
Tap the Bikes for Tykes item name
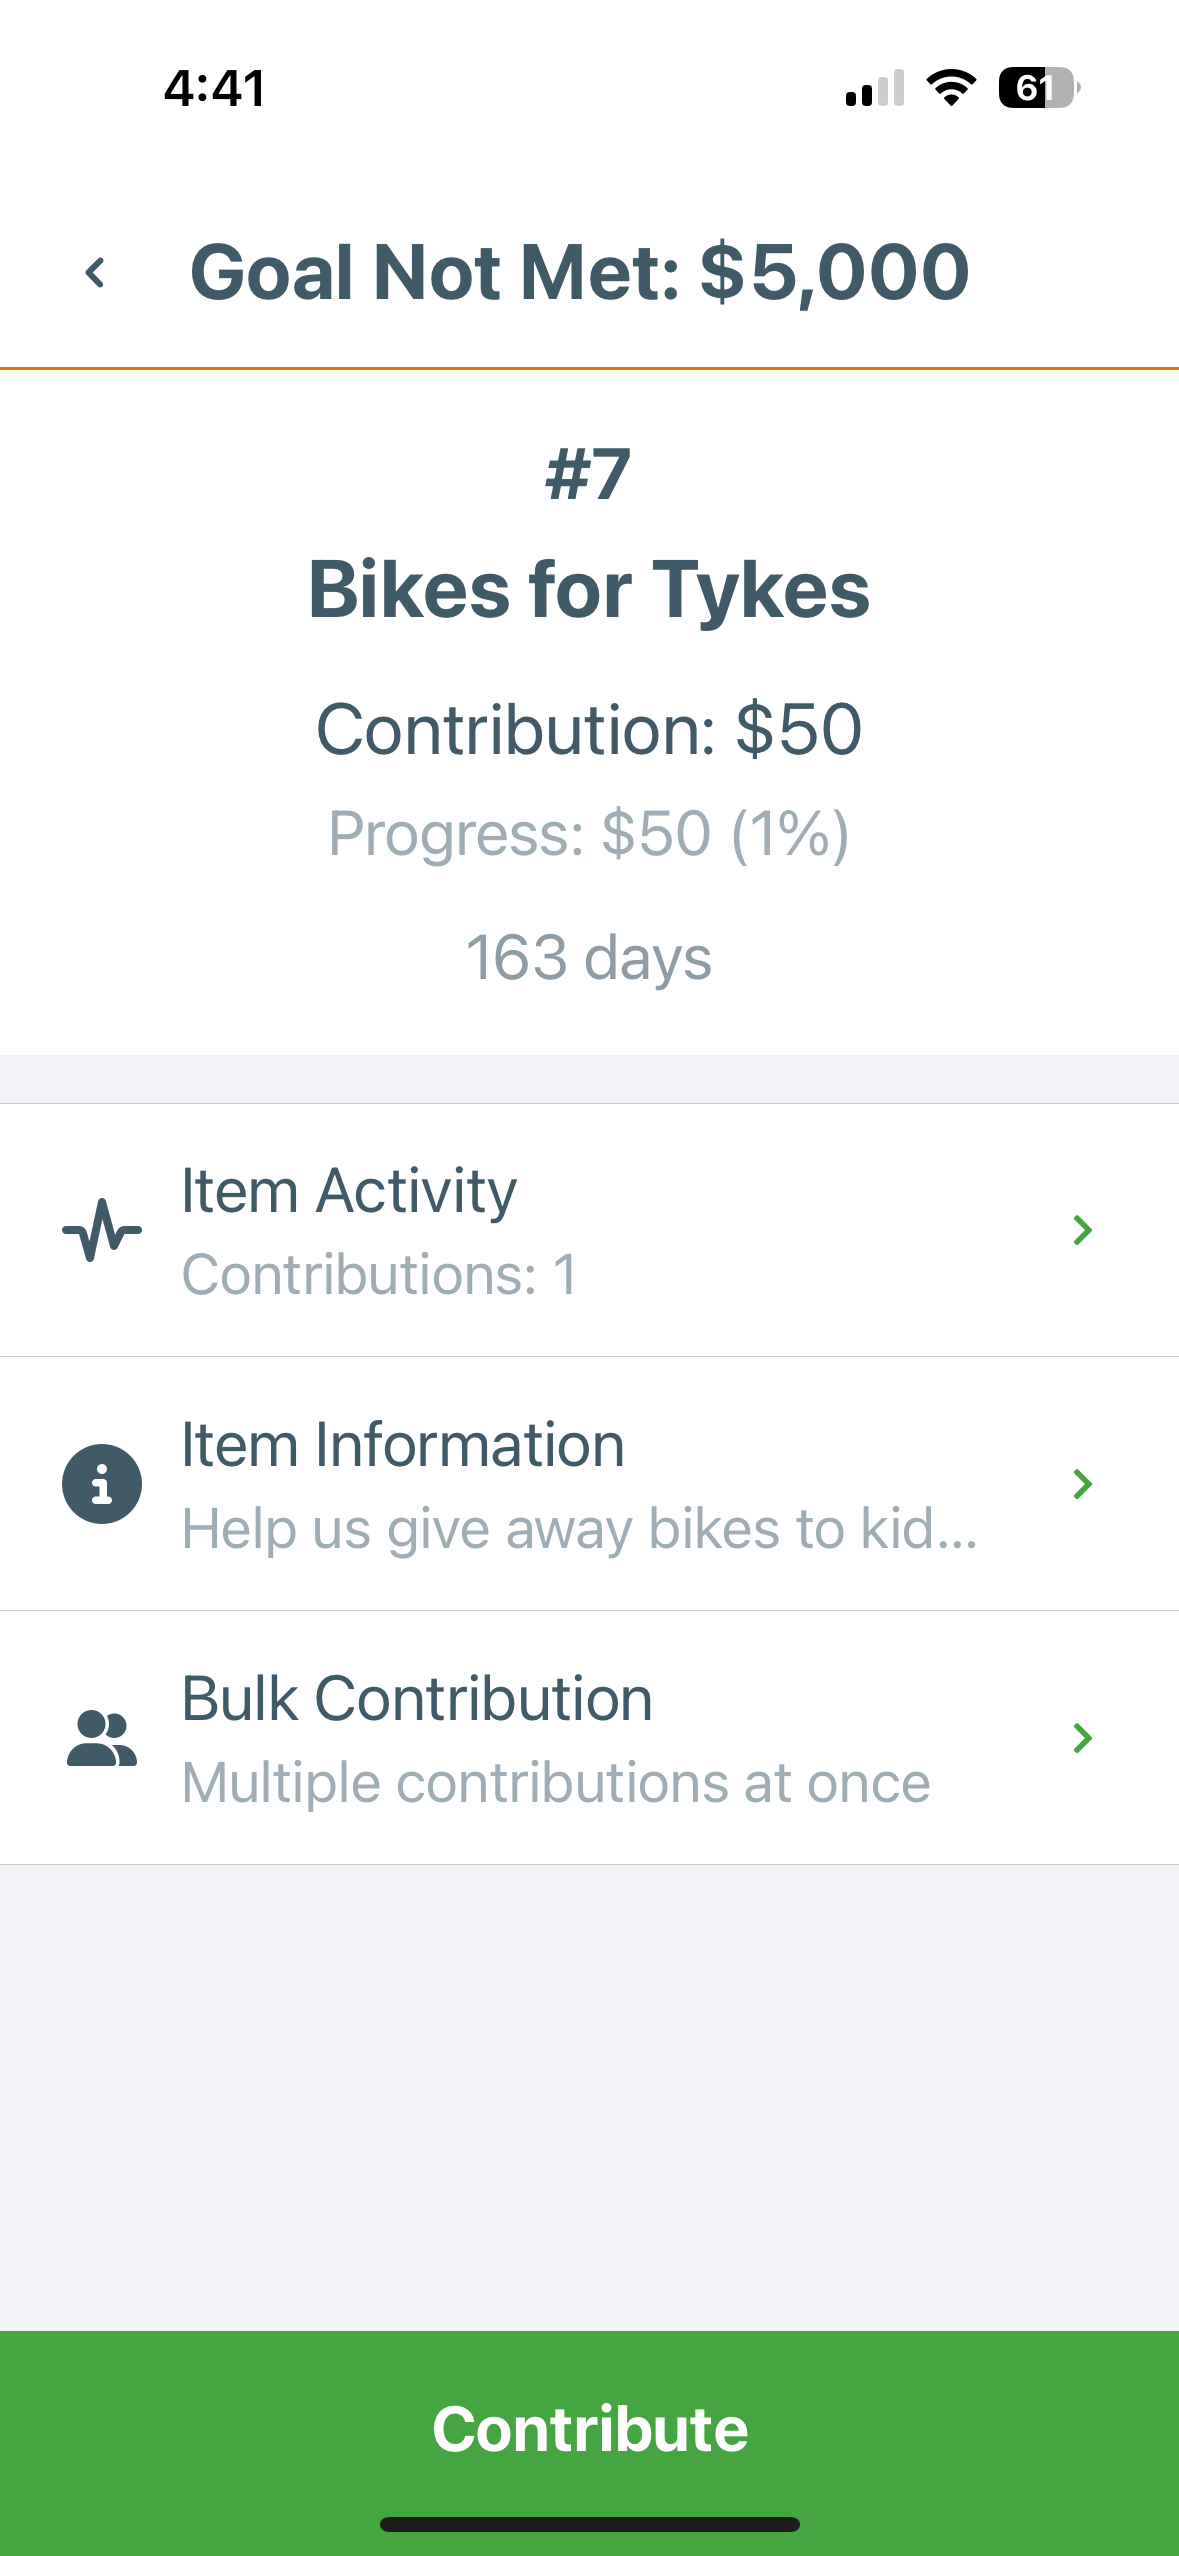pos(589,589)
